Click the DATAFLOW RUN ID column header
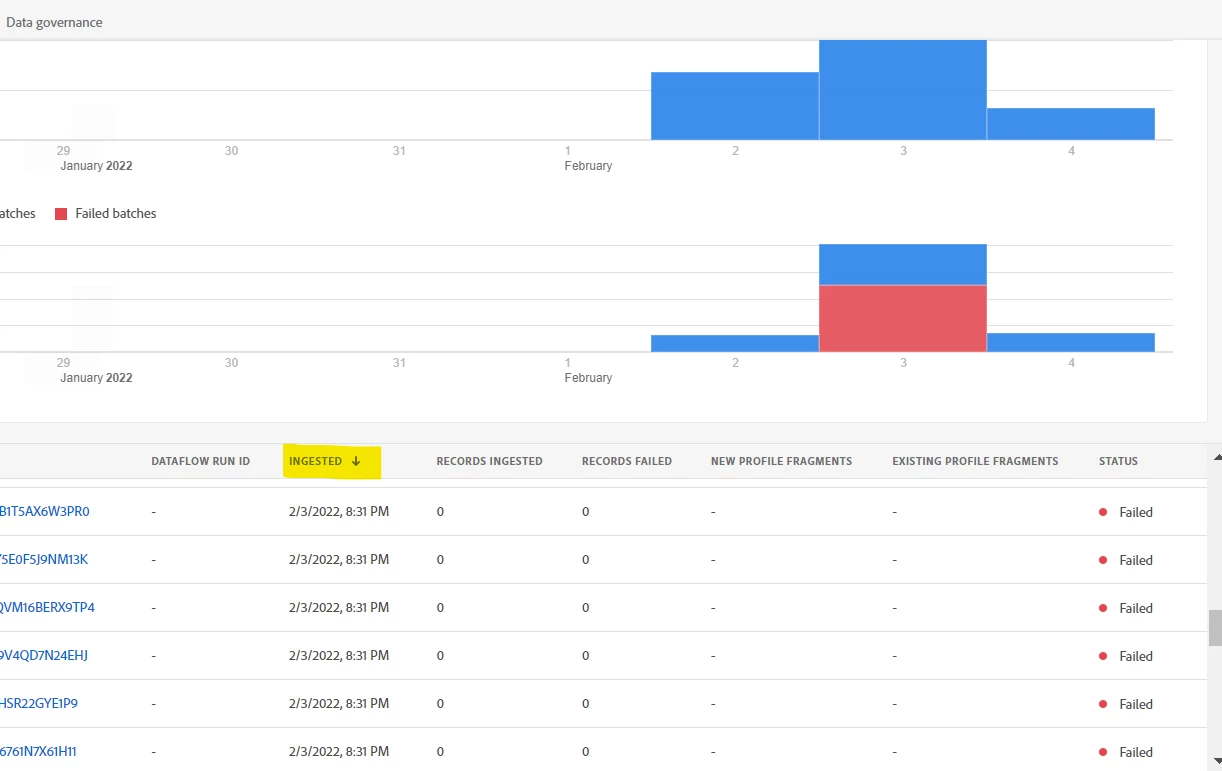The height and width of the screenshot is (771, 1222). pos(201,461)
